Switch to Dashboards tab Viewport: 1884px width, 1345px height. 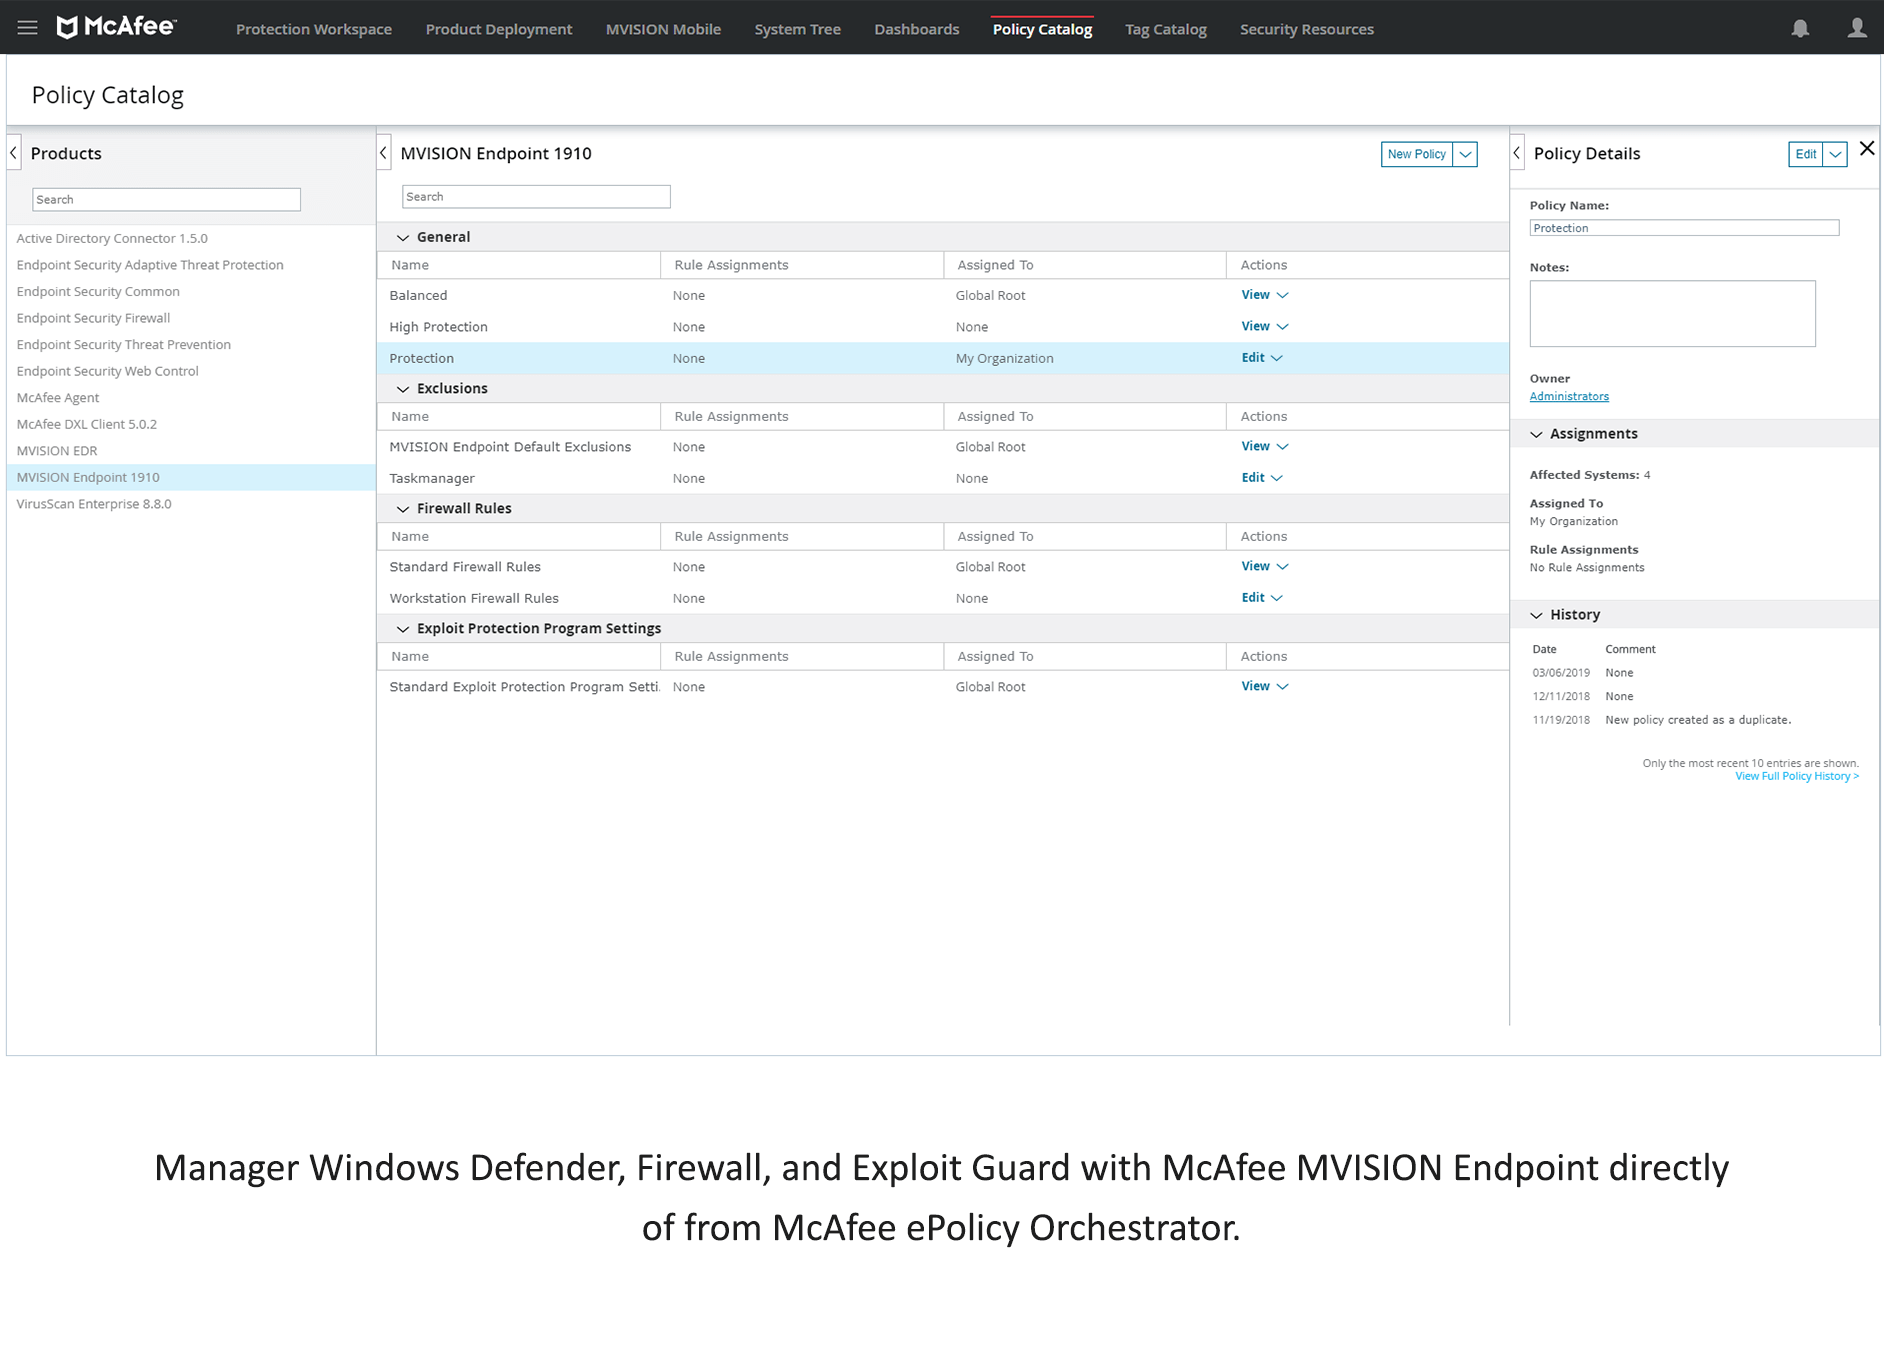916,29
